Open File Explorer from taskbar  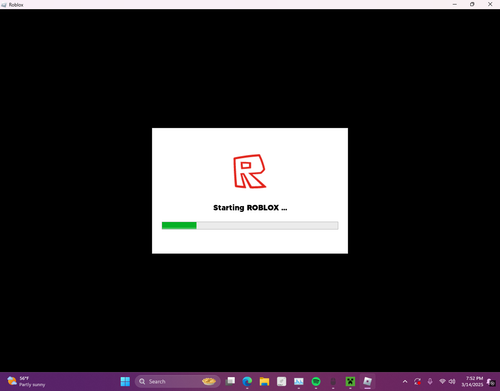pos(264,381)
